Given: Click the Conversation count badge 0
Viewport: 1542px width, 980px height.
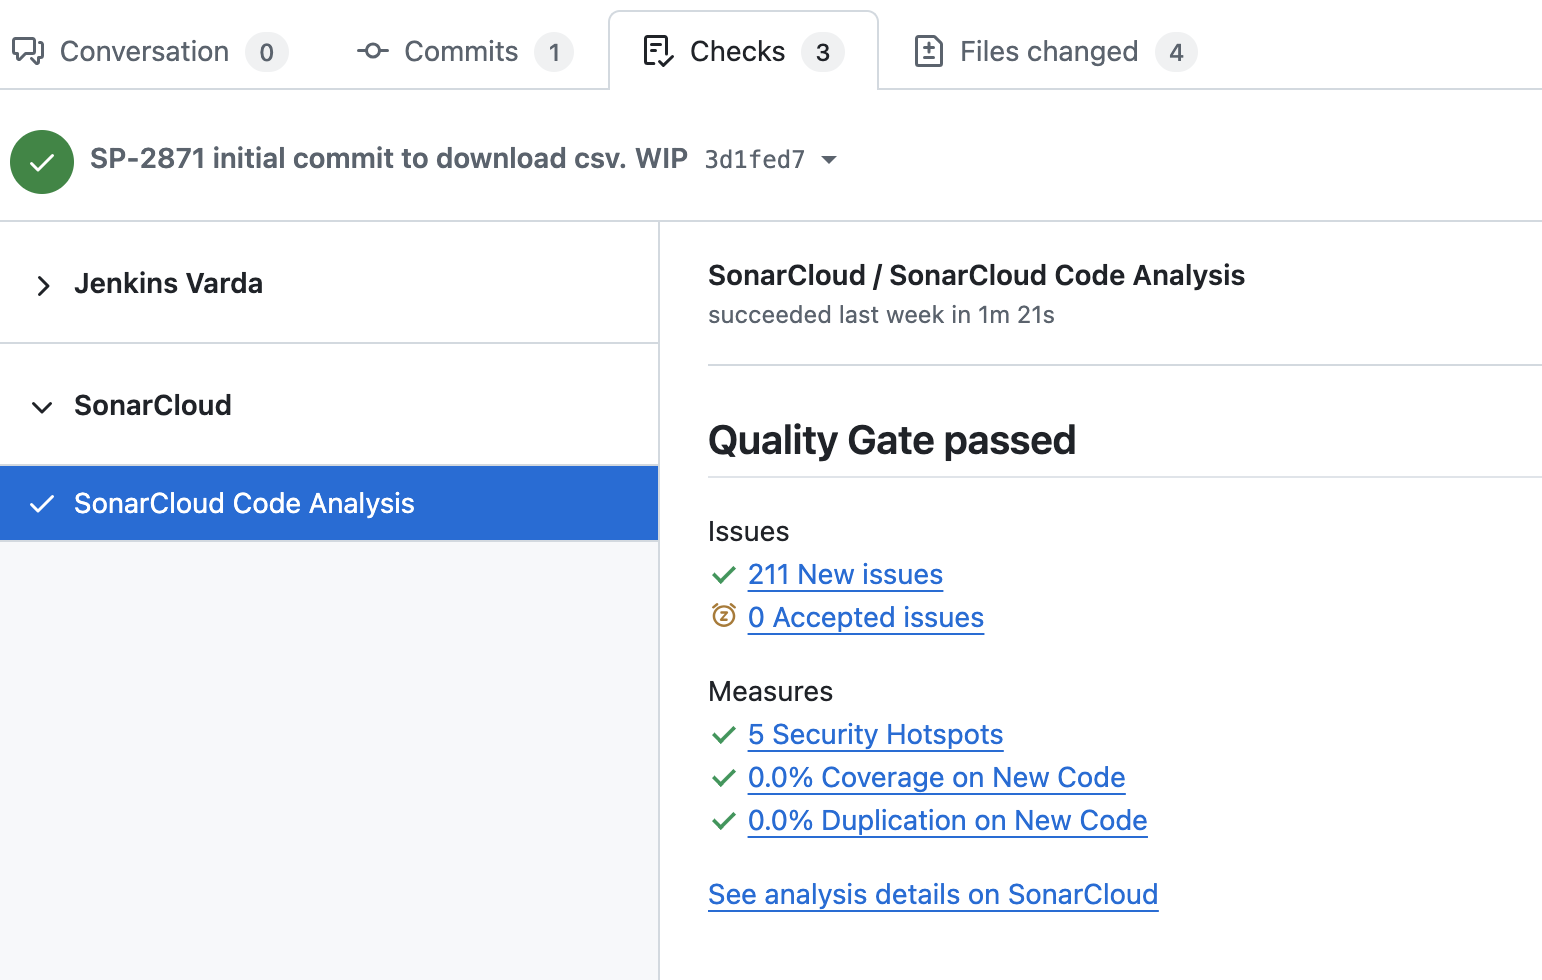Looking at the screenshot, I should tap(267, 52).
